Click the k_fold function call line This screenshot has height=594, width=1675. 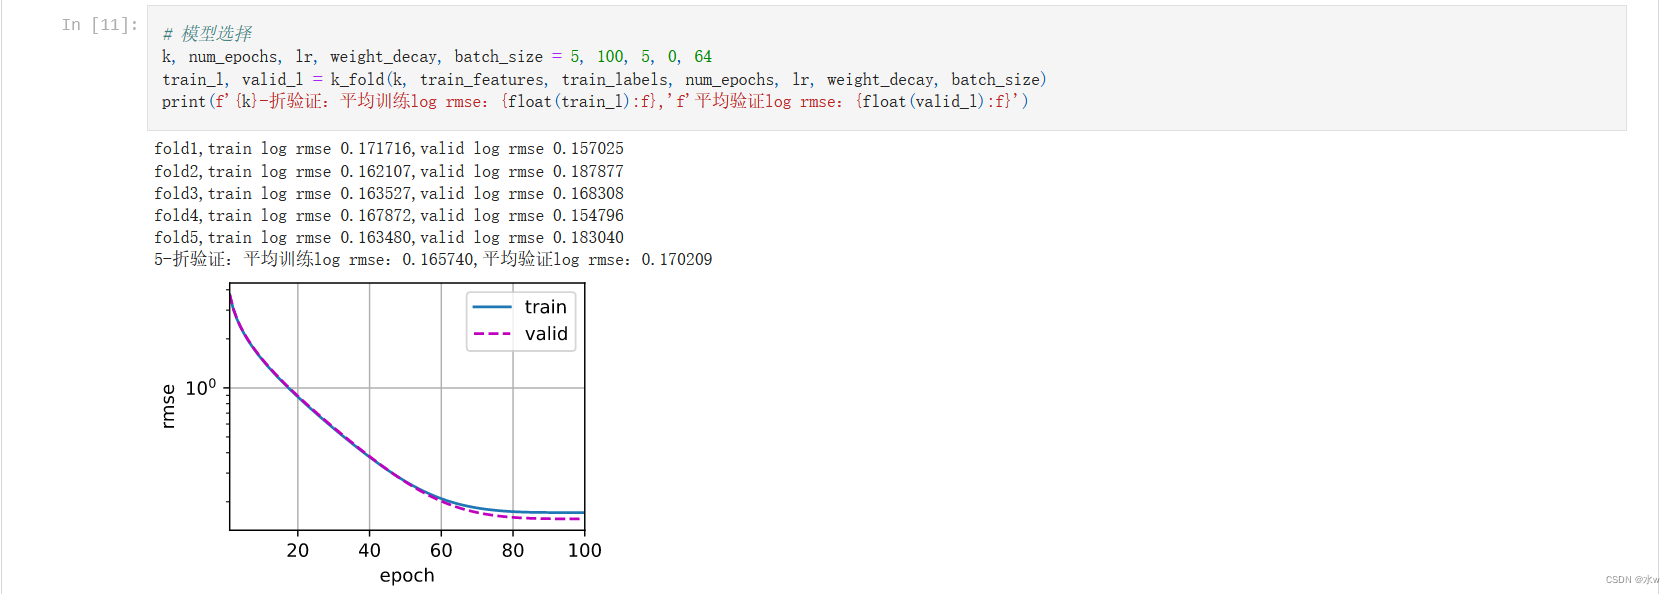[604, 79]
